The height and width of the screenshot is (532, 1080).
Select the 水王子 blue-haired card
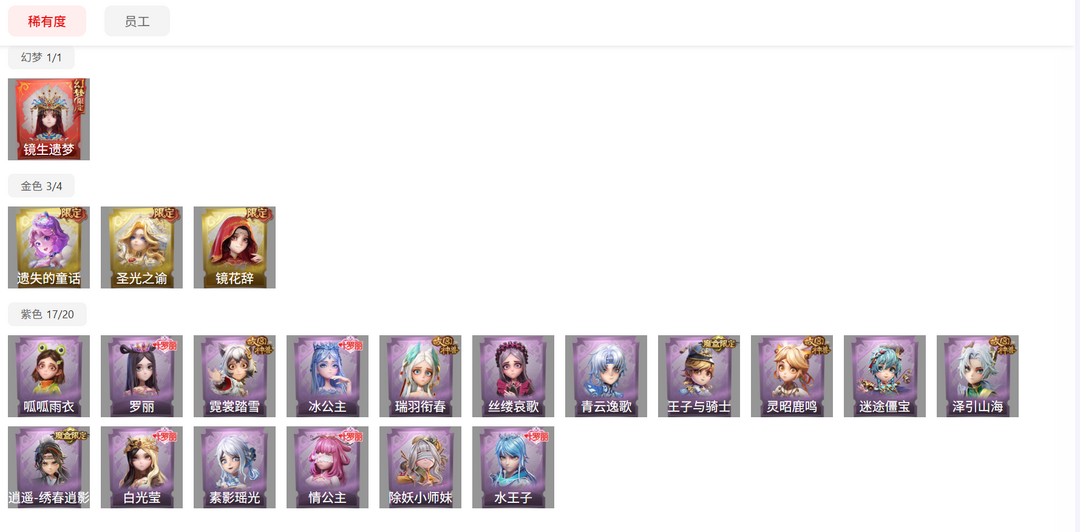click(x=513, y=467)
